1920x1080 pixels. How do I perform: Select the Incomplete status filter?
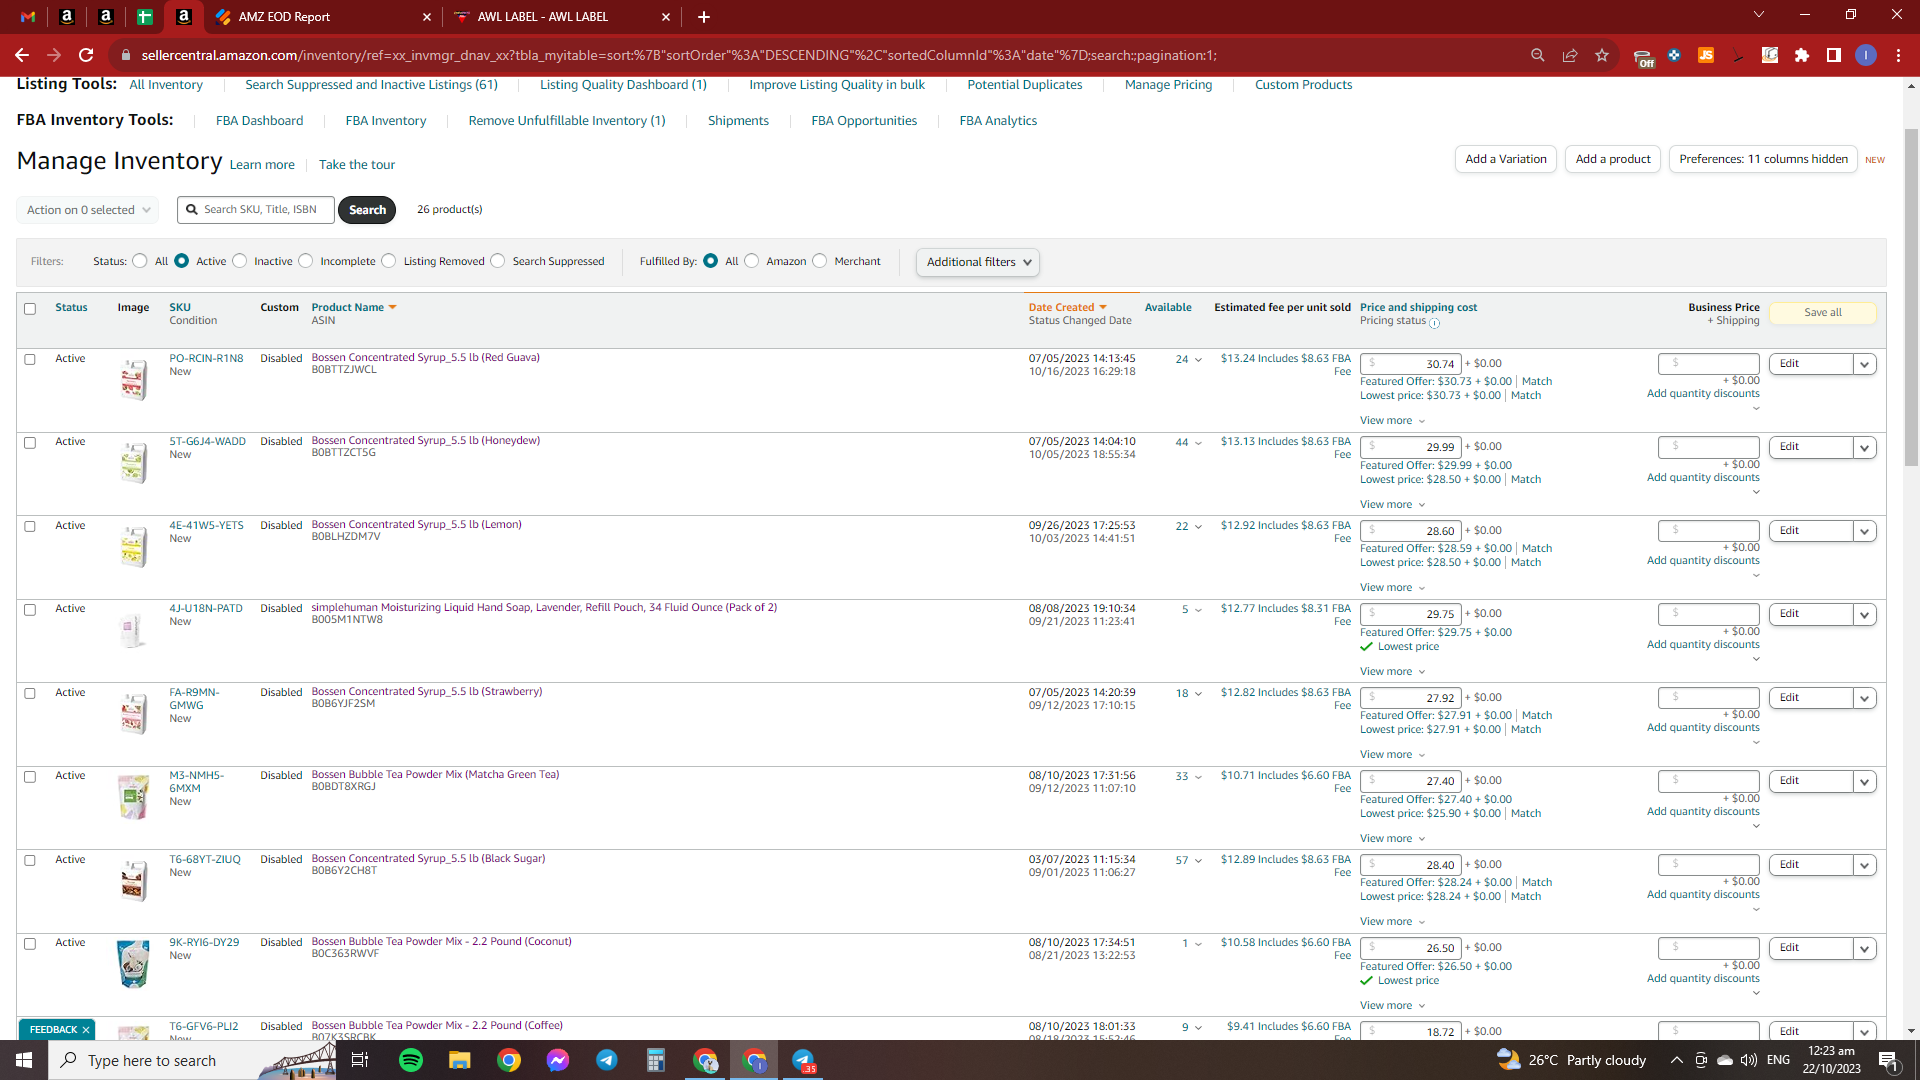coord(306,261)
